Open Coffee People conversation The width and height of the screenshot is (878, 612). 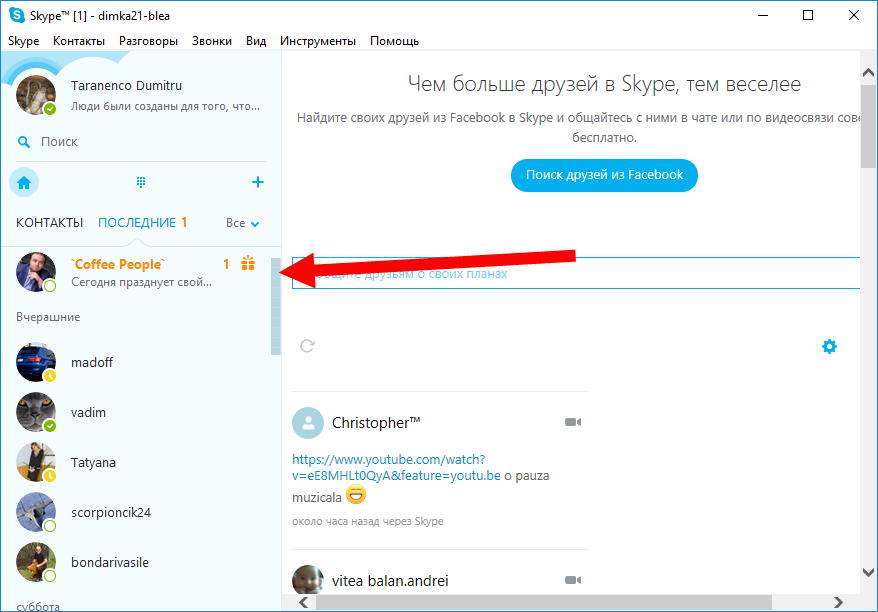click(x=136, y=272)
